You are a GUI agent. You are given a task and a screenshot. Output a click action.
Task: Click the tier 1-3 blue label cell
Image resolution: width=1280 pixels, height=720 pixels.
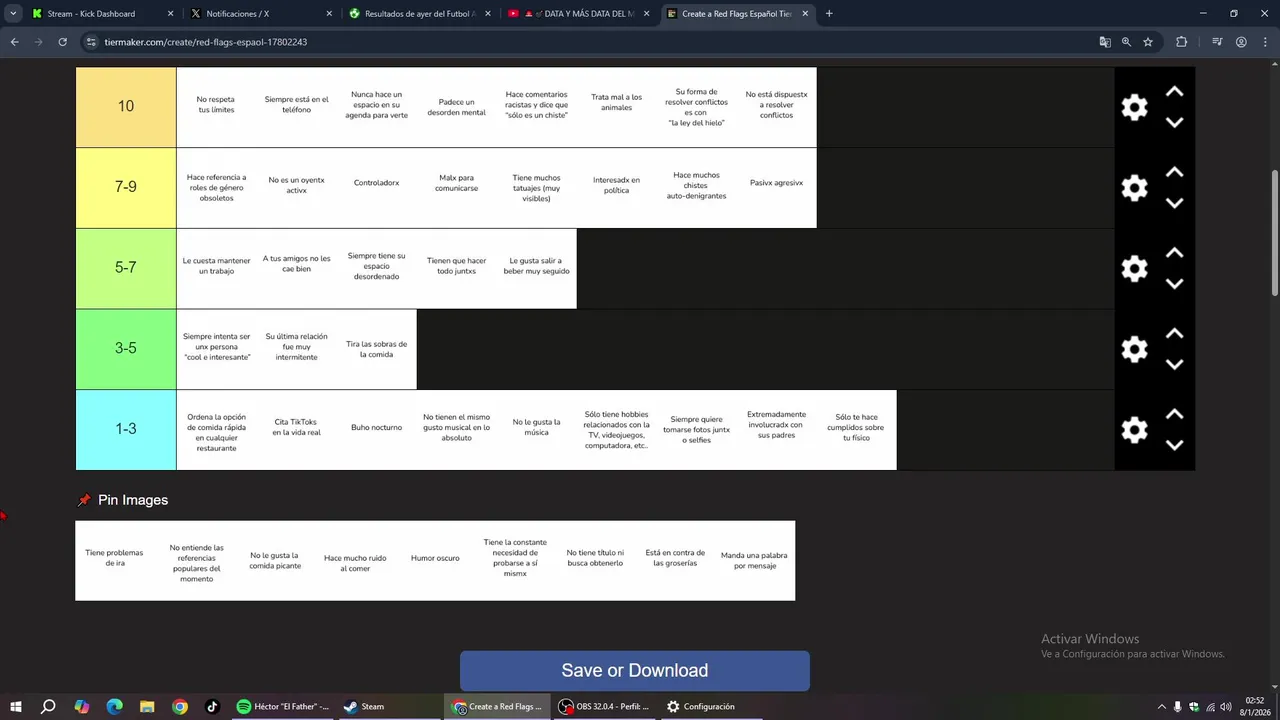(126, 430)
